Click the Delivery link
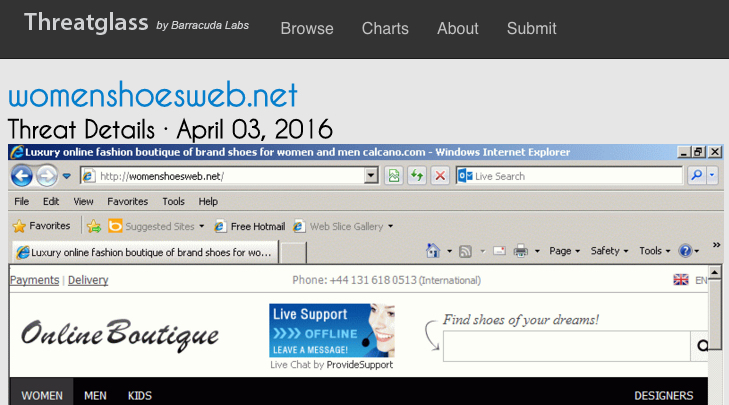Screen dimensions: 729x405 click(x=88, y=280)
